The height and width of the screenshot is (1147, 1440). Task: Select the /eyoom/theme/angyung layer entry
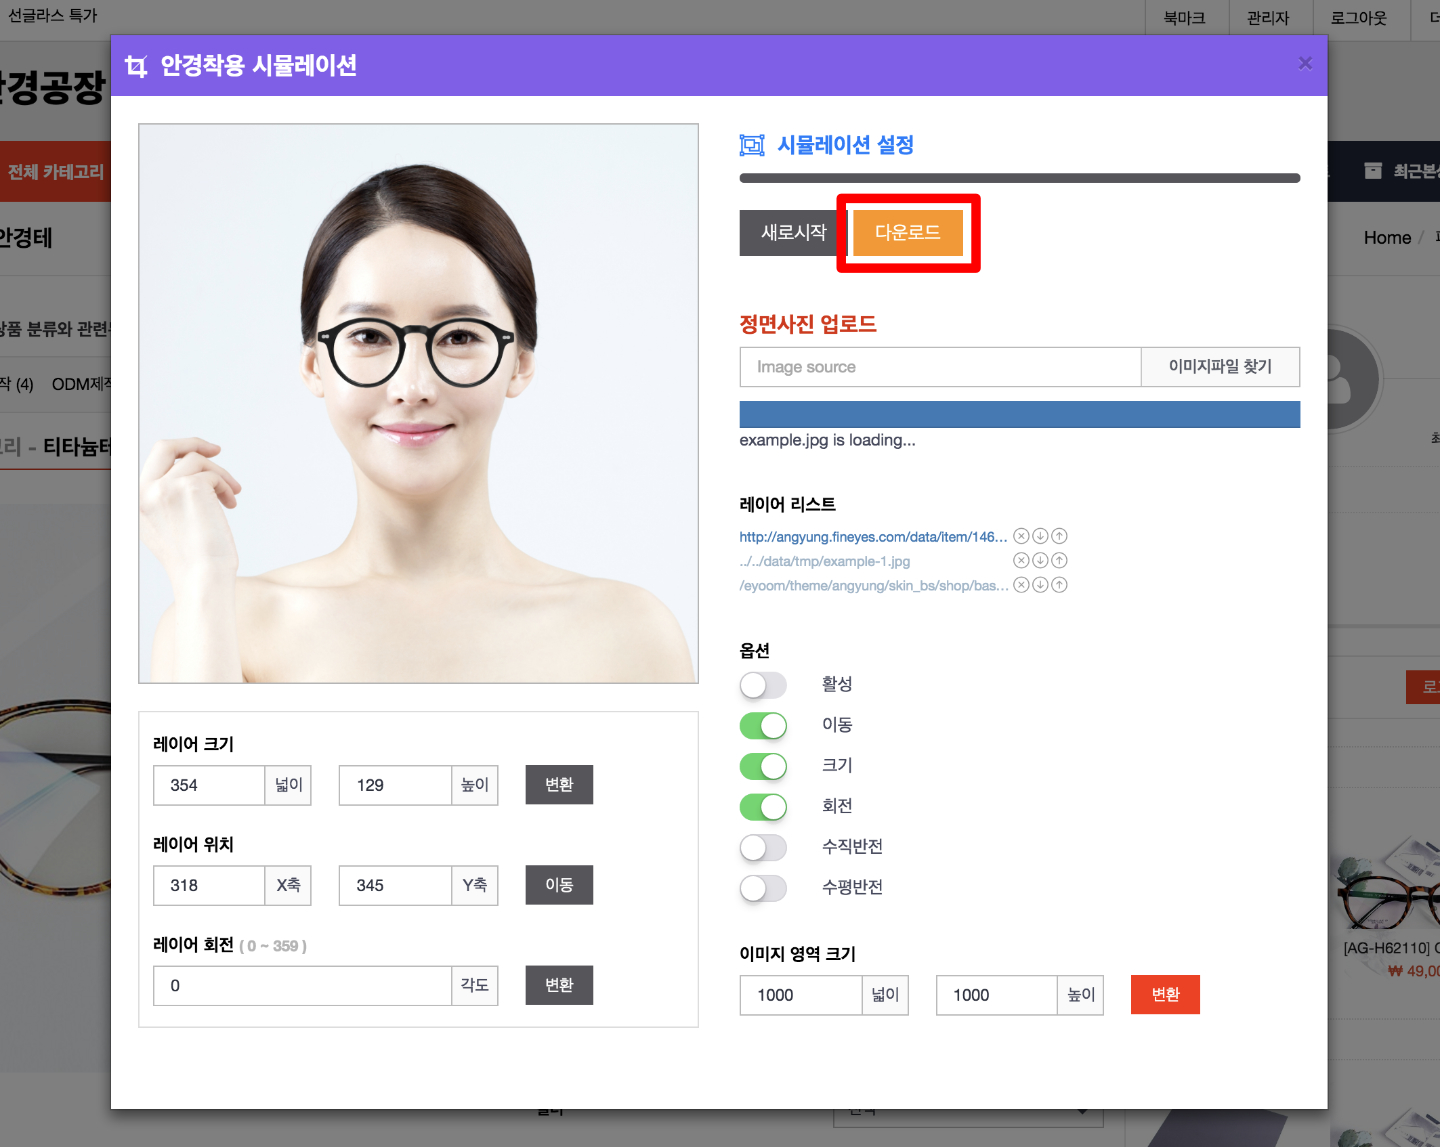874,585
